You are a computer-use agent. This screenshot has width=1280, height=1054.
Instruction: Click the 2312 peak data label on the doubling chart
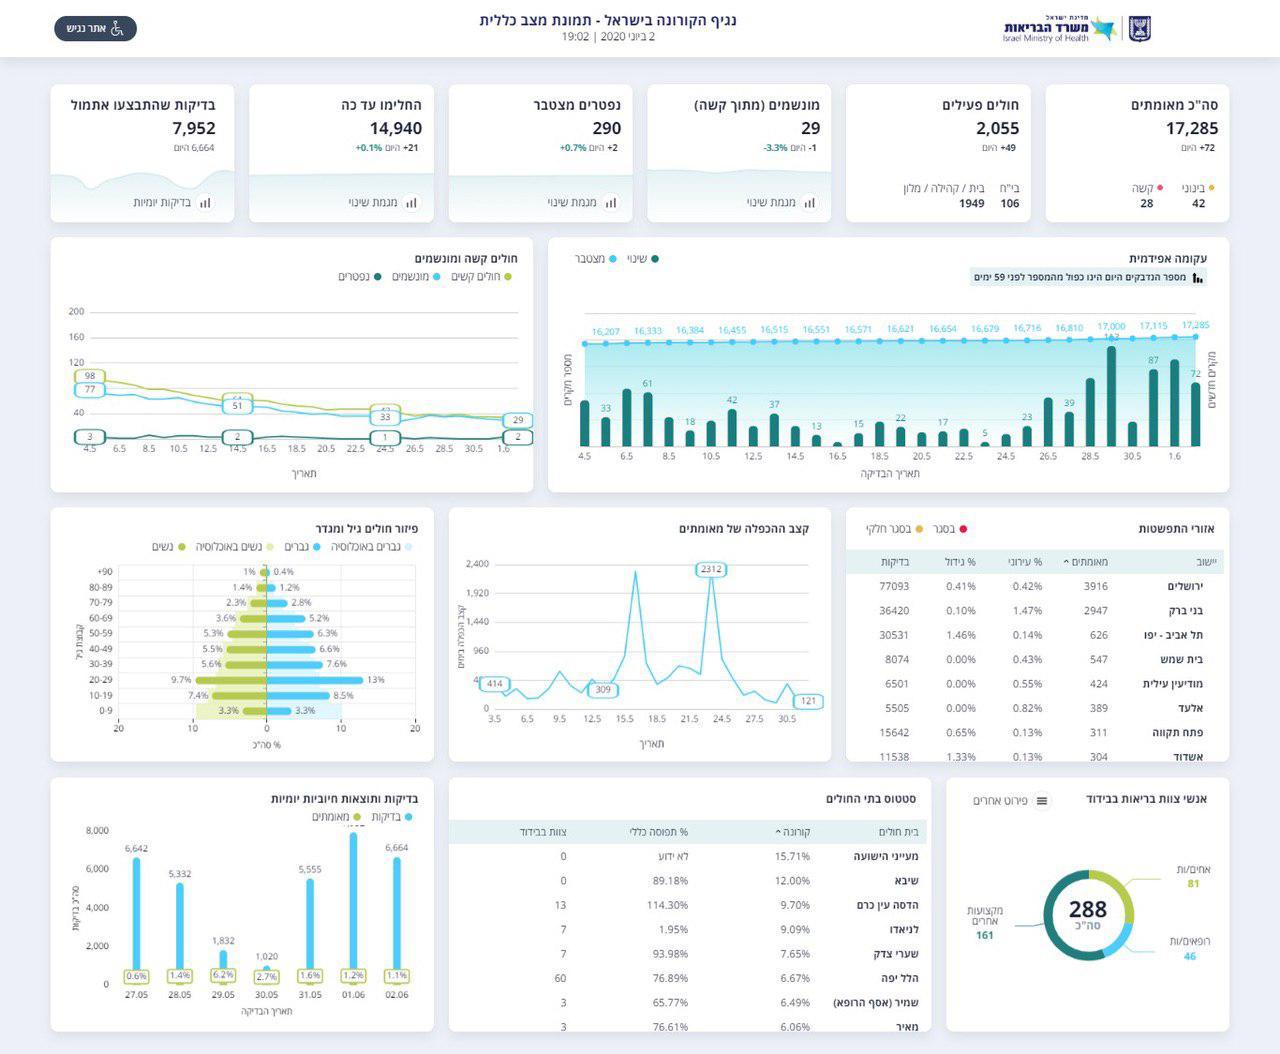click(x=711, y=569)
